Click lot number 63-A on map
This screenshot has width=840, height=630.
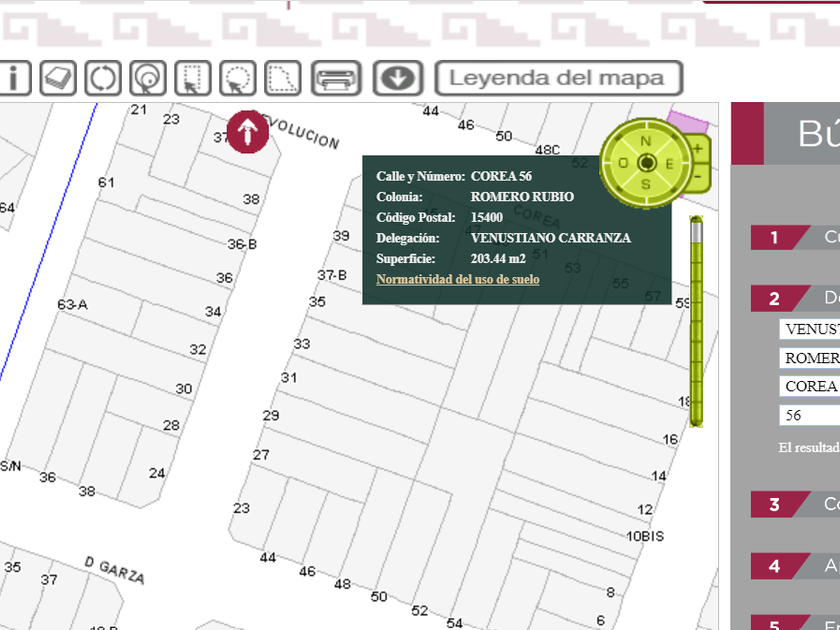[72, 305]
